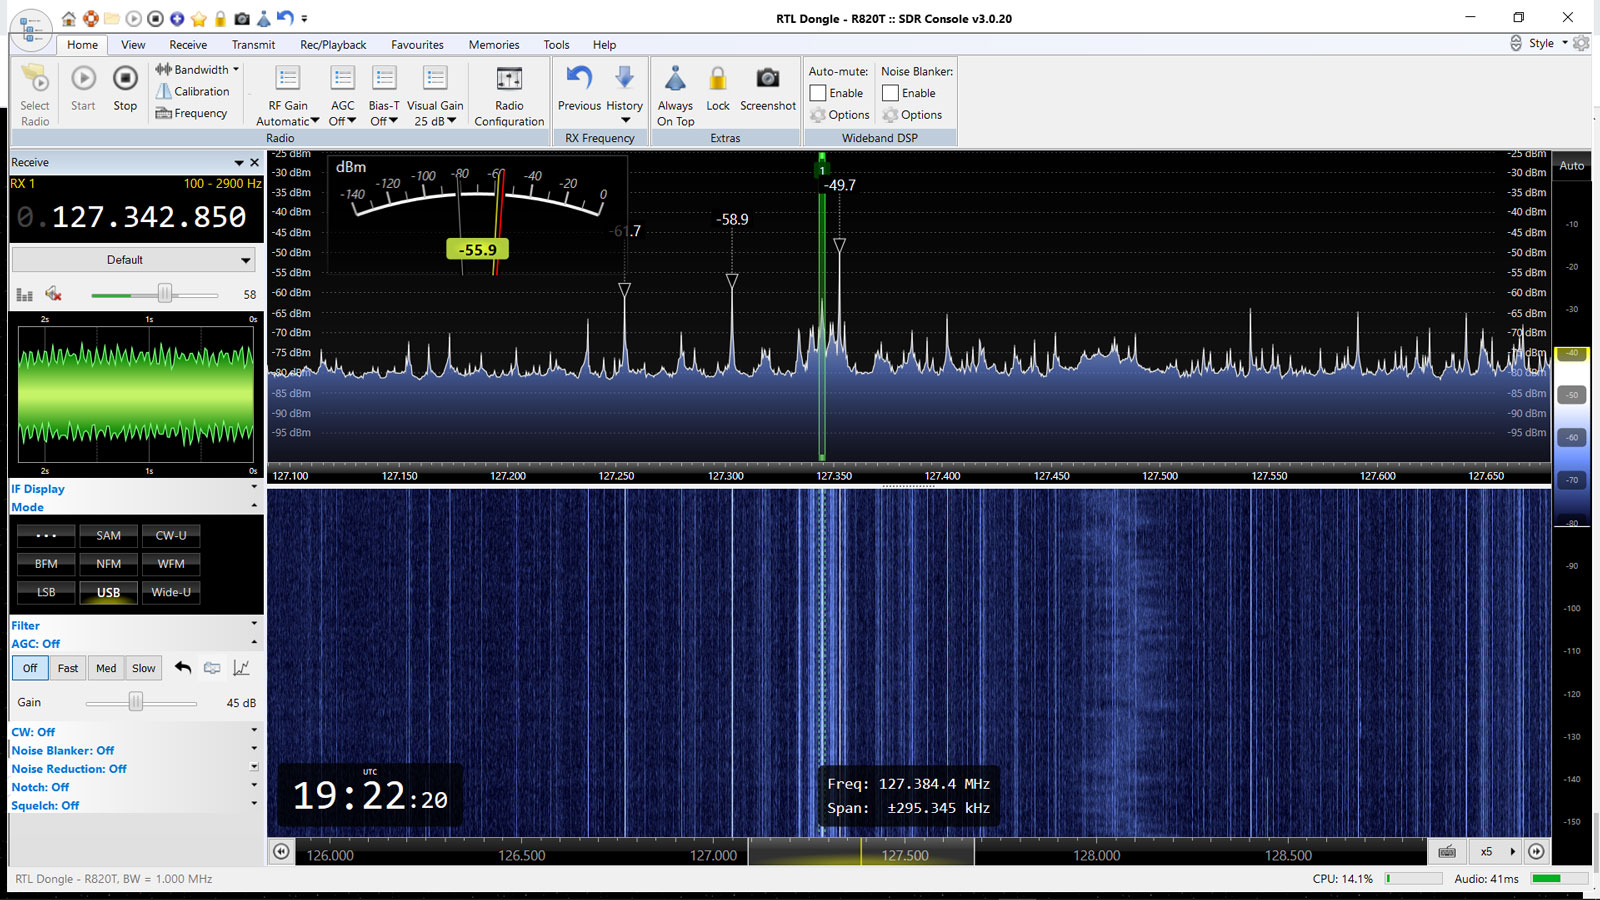This screenshot has width=1600, height=900.
Task: Open History frequency dropdown
Action: pyautogui.click(x=624, y=96)
